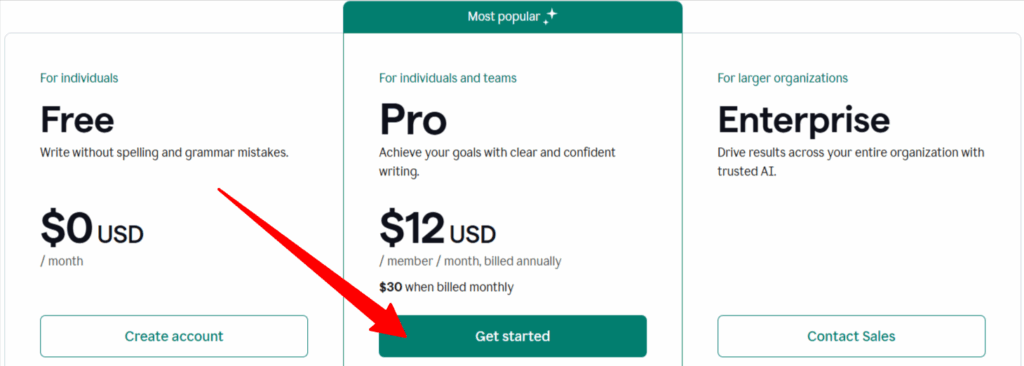Viewport: 1024px width, 366px height.
Task: Click the billed annually pricing note
Action: pyautogui.click(x=470, y=261)
